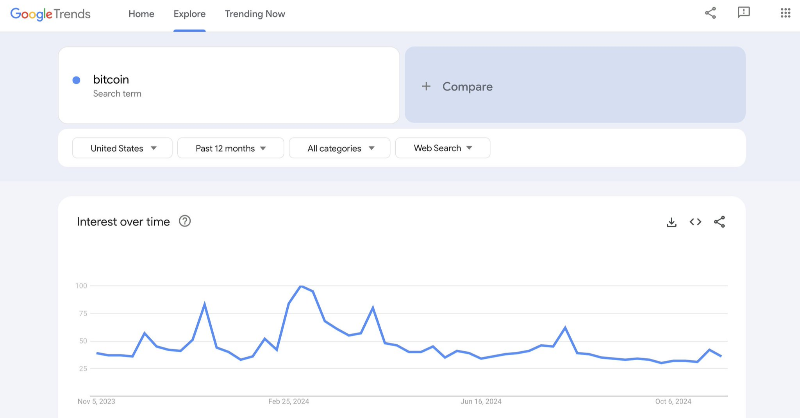Click the Jun 16, 2024 axis label
Viewport: 800px width, 418px height.
tap(481, 402)
